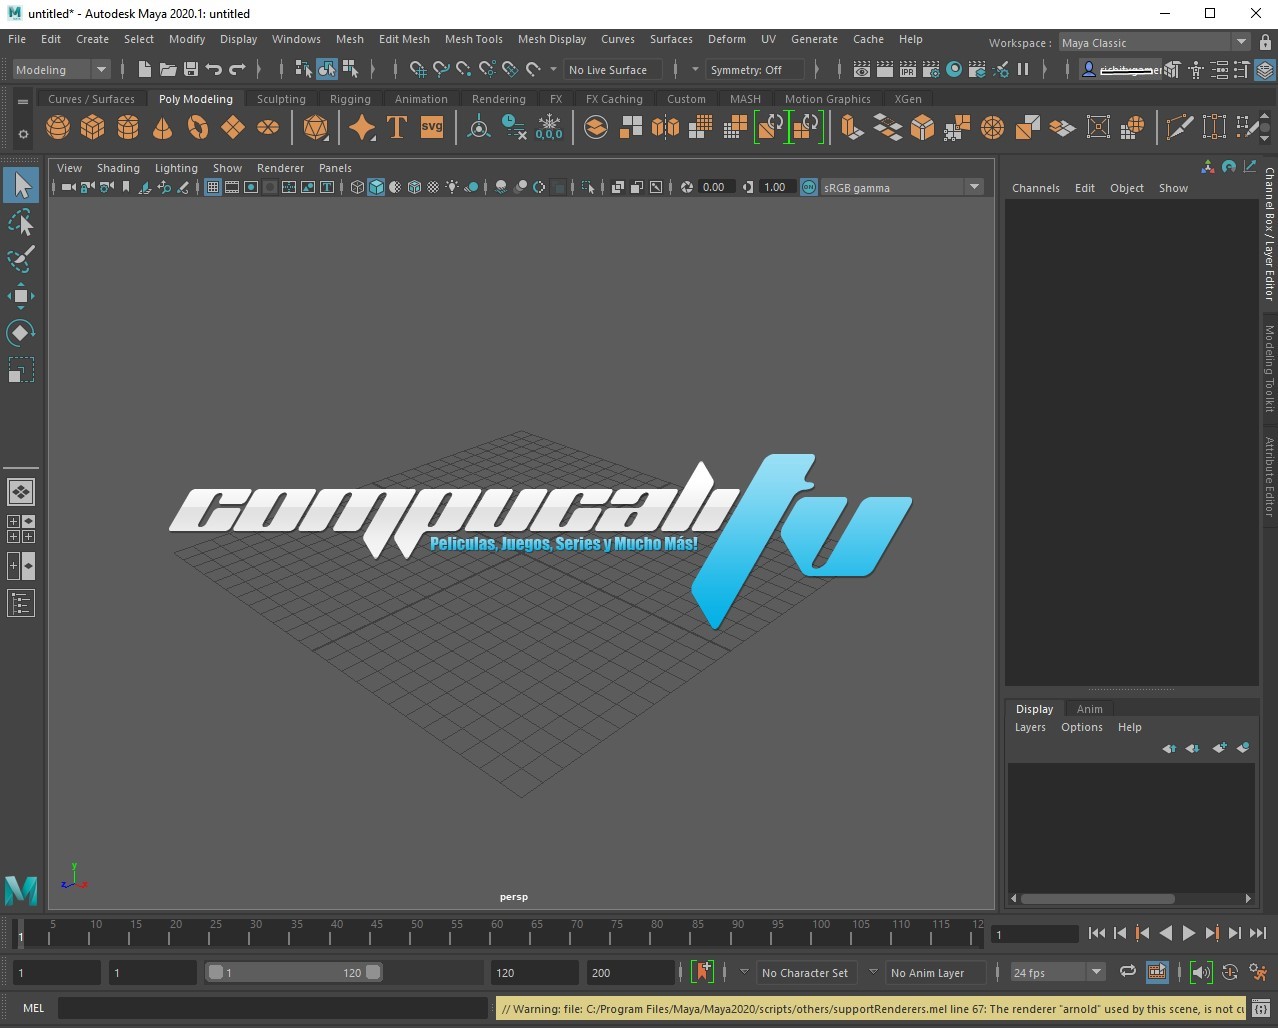Open the Maya Classic workspace dropdown
This screenshot has width=1278, height=1028.
click(1154, 42)
